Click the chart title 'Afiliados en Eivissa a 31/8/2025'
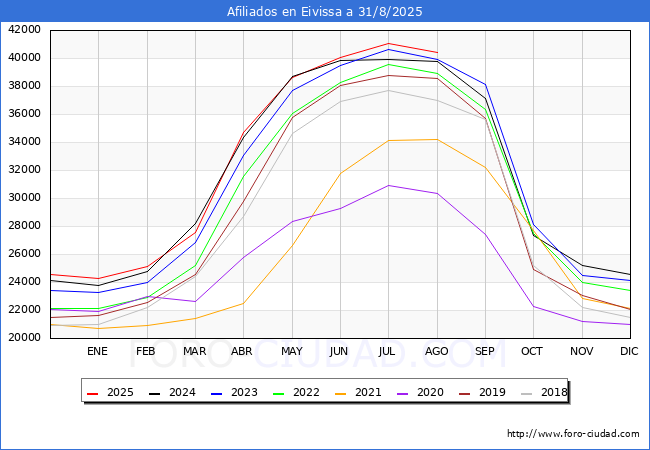 [x=325, y=11]
